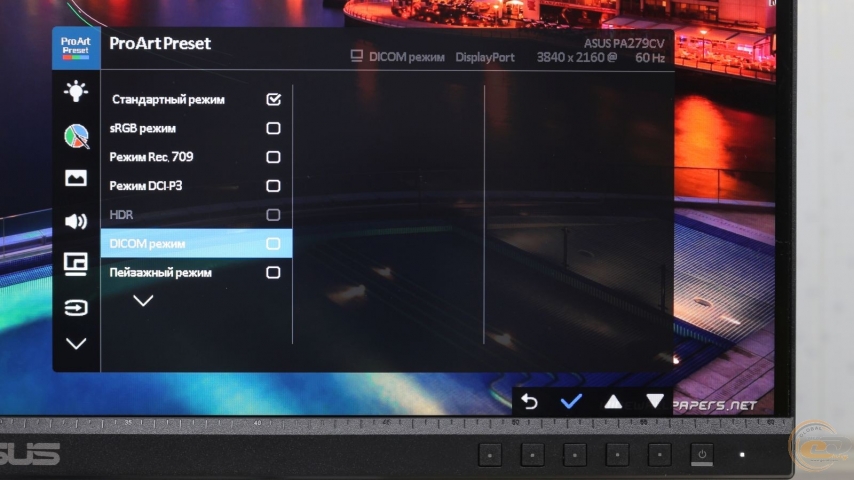Image resolution: width=854 pixels, height=480 pixels.
Task: Enable the Режим Rec. 709 checkbox
Action: (x=273, y=157)
